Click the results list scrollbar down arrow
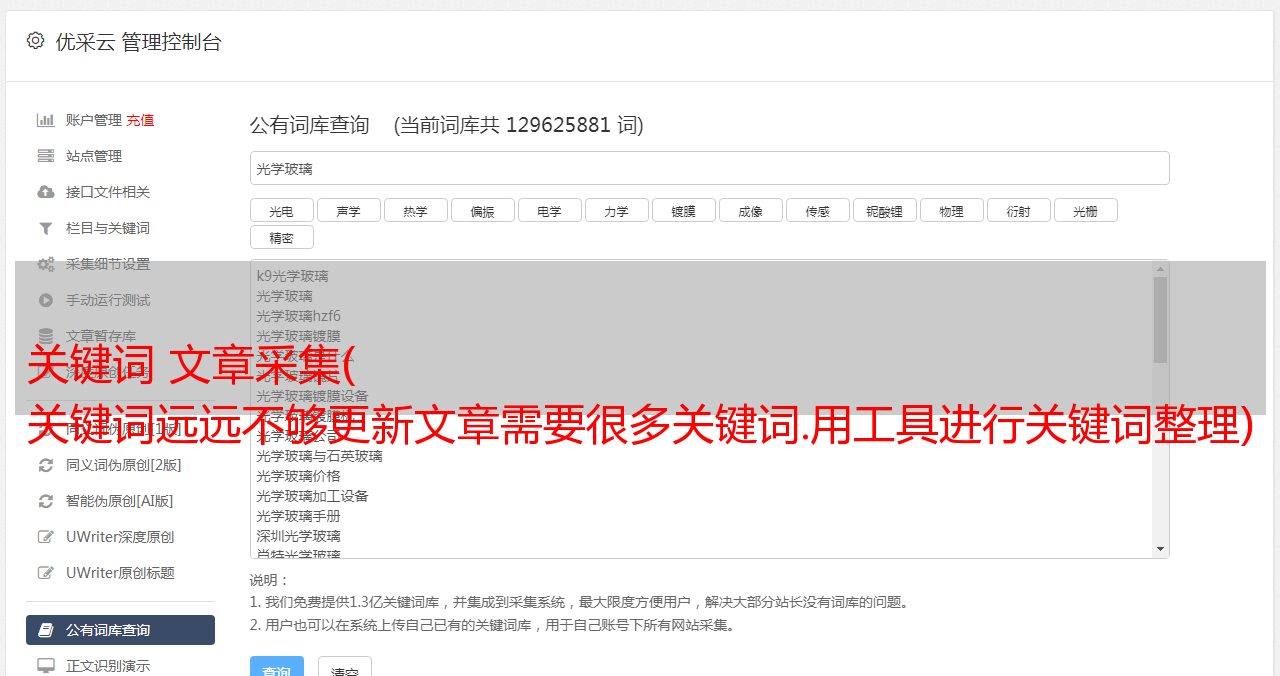This screenshot has width=1280, height=676. 1160,549
